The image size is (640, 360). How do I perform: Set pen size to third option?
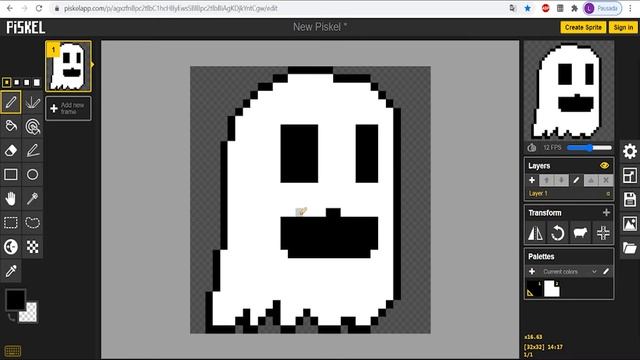tap(27, 82)
